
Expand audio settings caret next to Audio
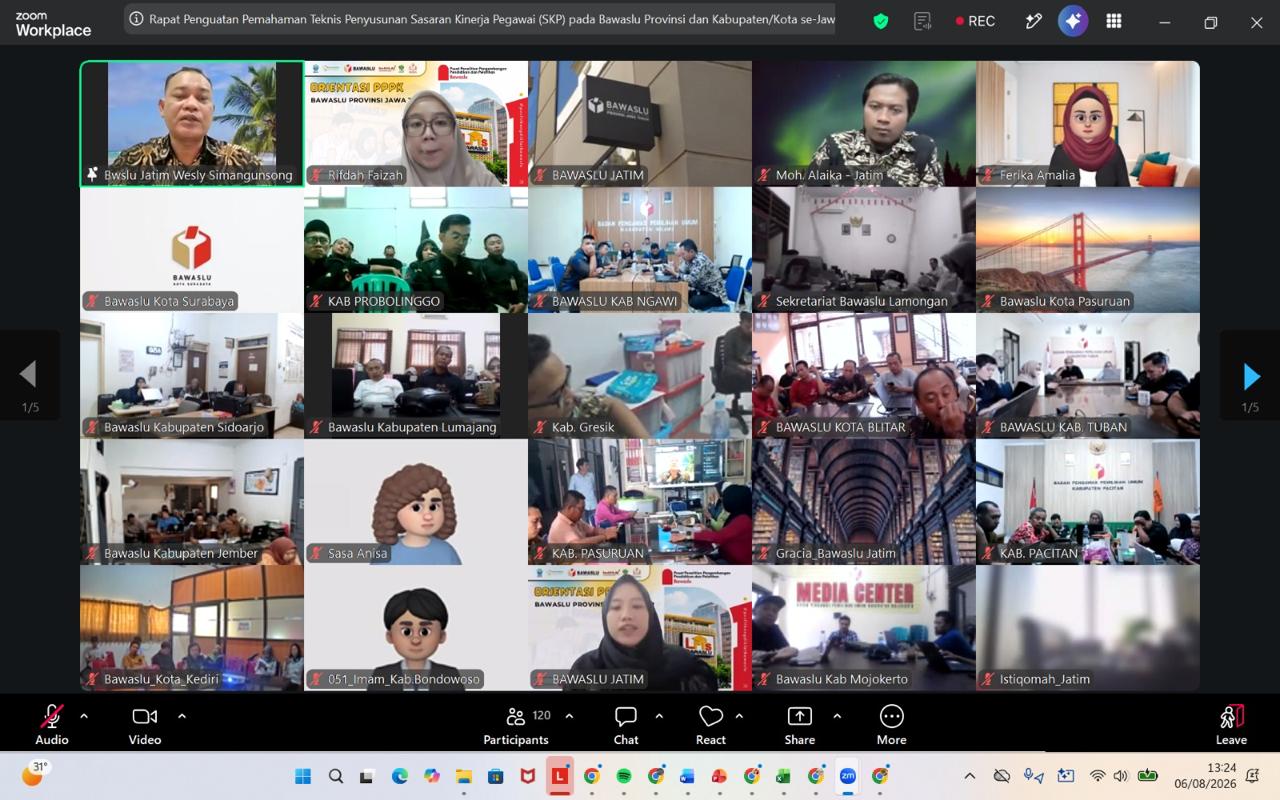(83, 716)
